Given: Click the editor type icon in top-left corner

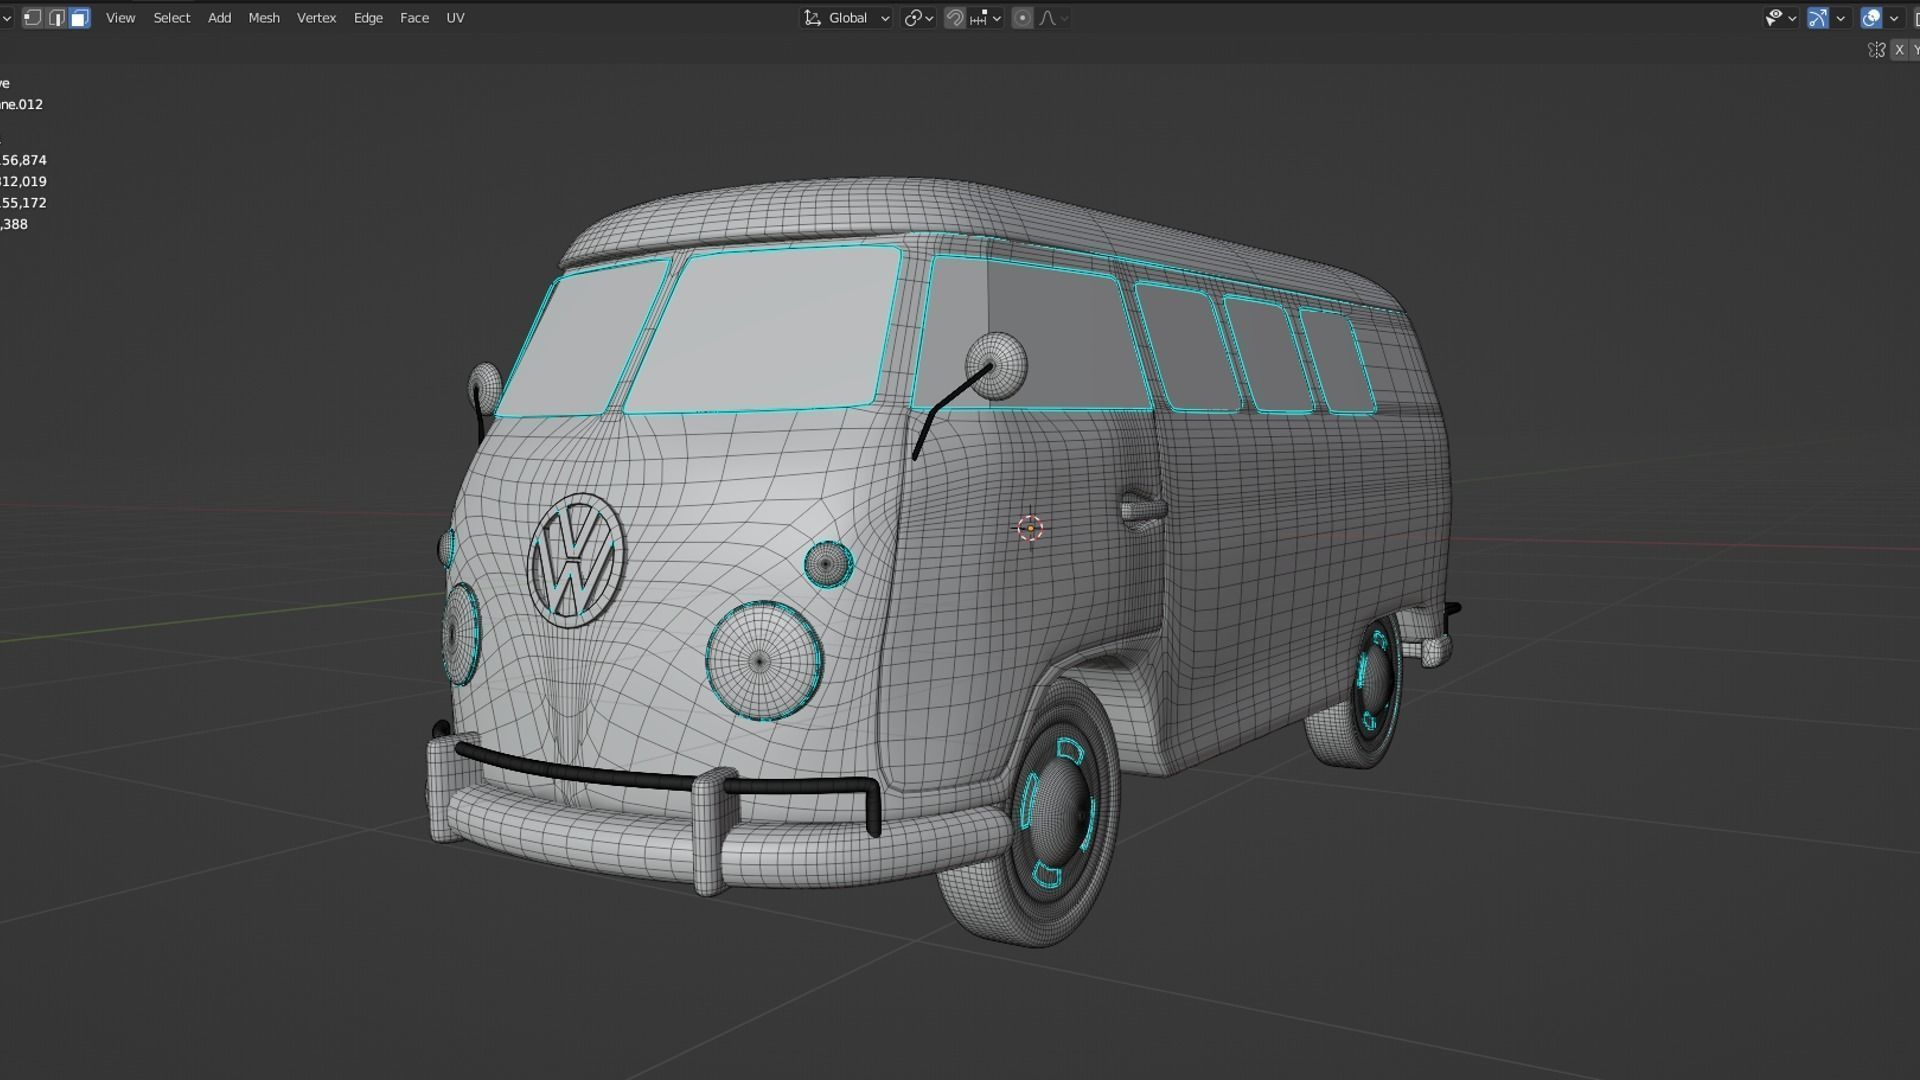Looking at the screenshot, I should click(x=7, y=17).
